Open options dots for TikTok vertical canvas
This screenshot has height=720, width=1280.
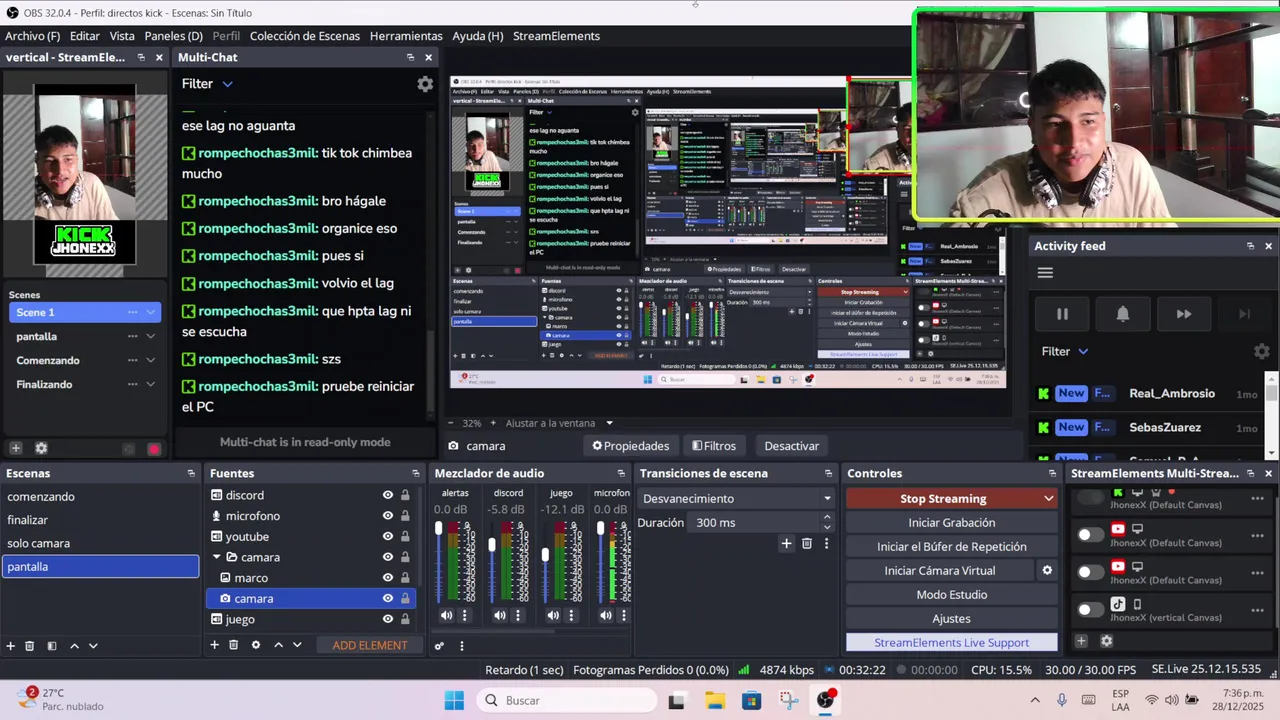pos(1257,609)
